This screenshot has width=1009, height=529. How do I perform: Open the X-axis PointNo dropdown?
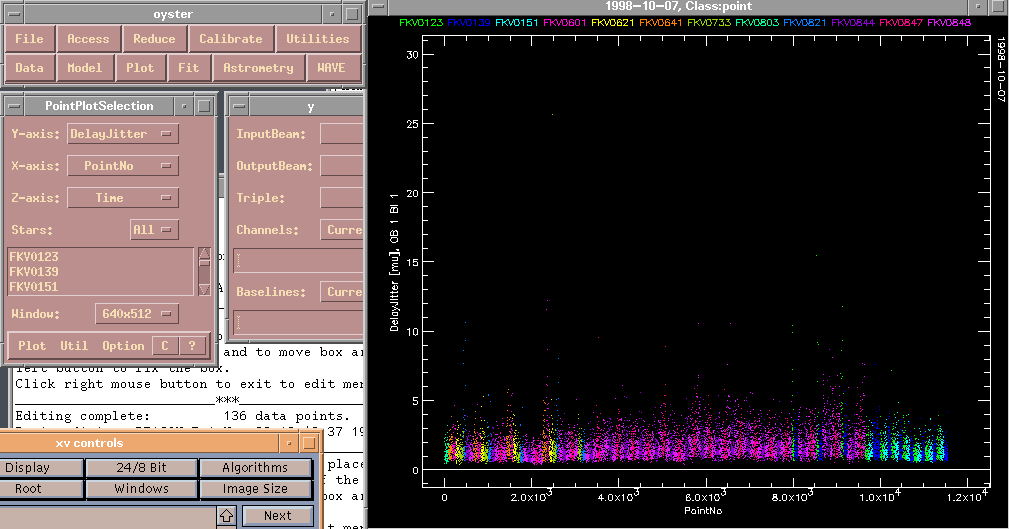(123, 166)
